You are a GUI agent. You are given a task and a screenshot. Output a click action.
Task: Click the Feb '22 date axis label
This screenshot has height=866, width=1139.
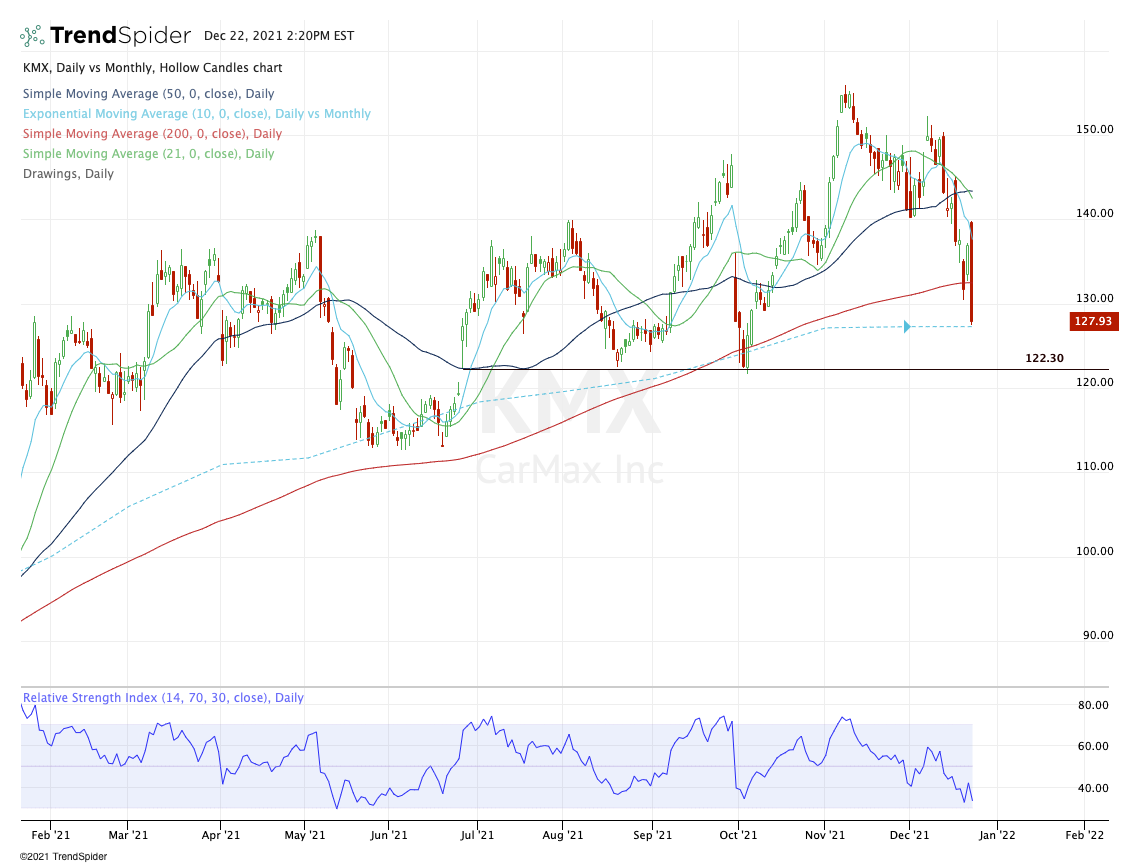[x=1085, y=835]
